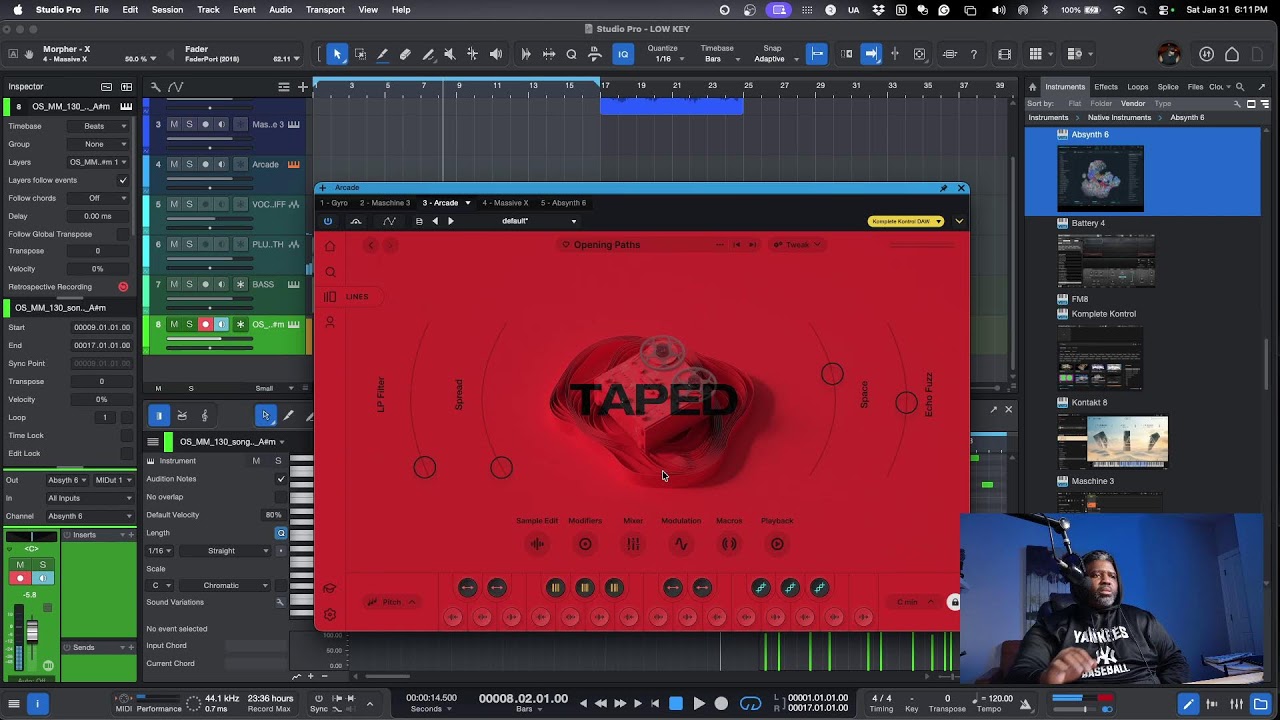Open Arcade settings gear icon
Image resolution: width=1280 pixels, height=720 pixels.
[330, 614]
